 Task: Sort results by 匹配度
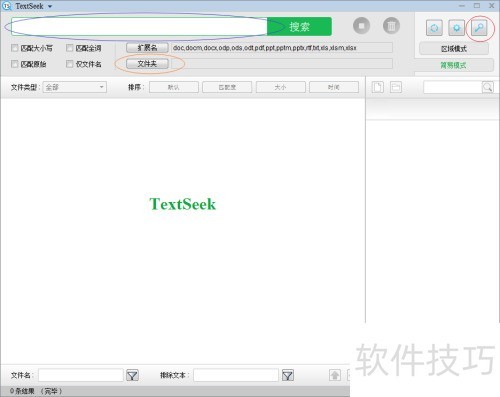[227, 87]
